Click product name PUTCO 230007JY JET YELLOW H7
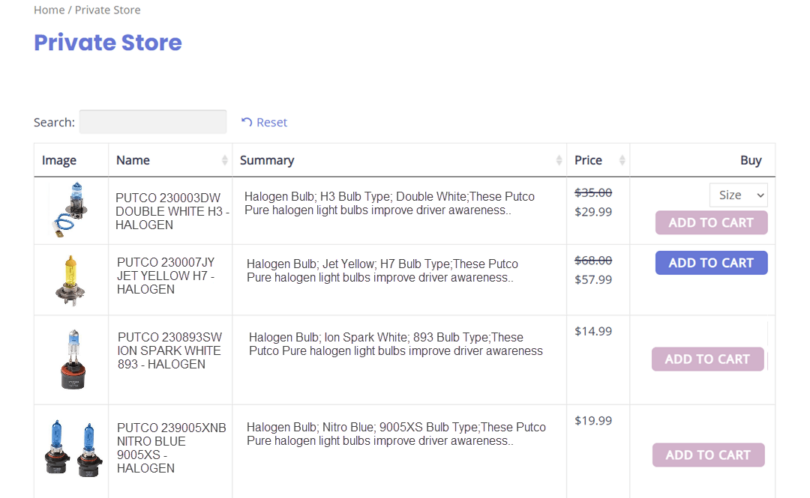810x498 pixels. [166, 276]
